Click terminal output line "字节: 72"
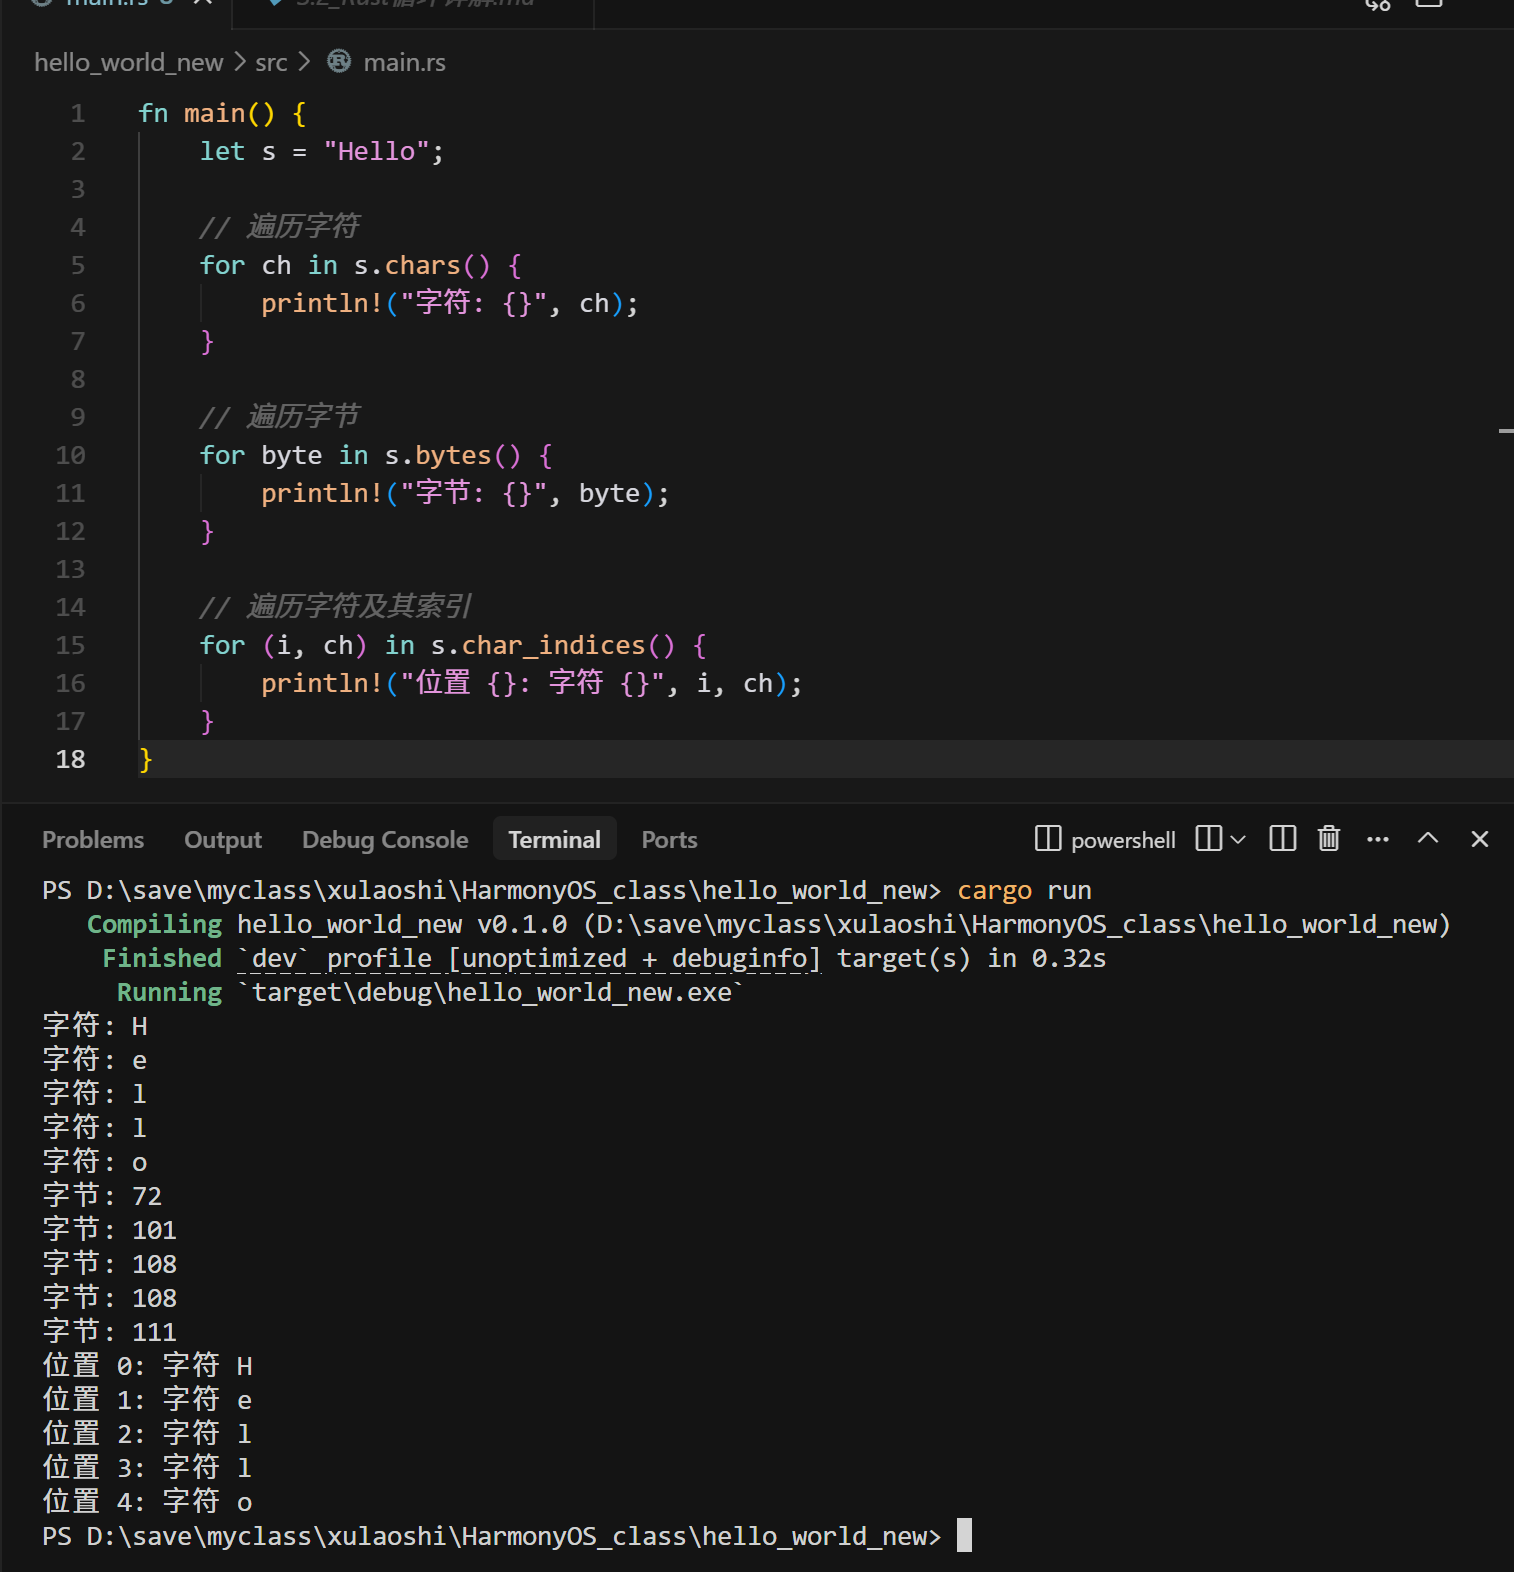The width and height of the screenshot is (1514, 1572). tap(102, 1197)
